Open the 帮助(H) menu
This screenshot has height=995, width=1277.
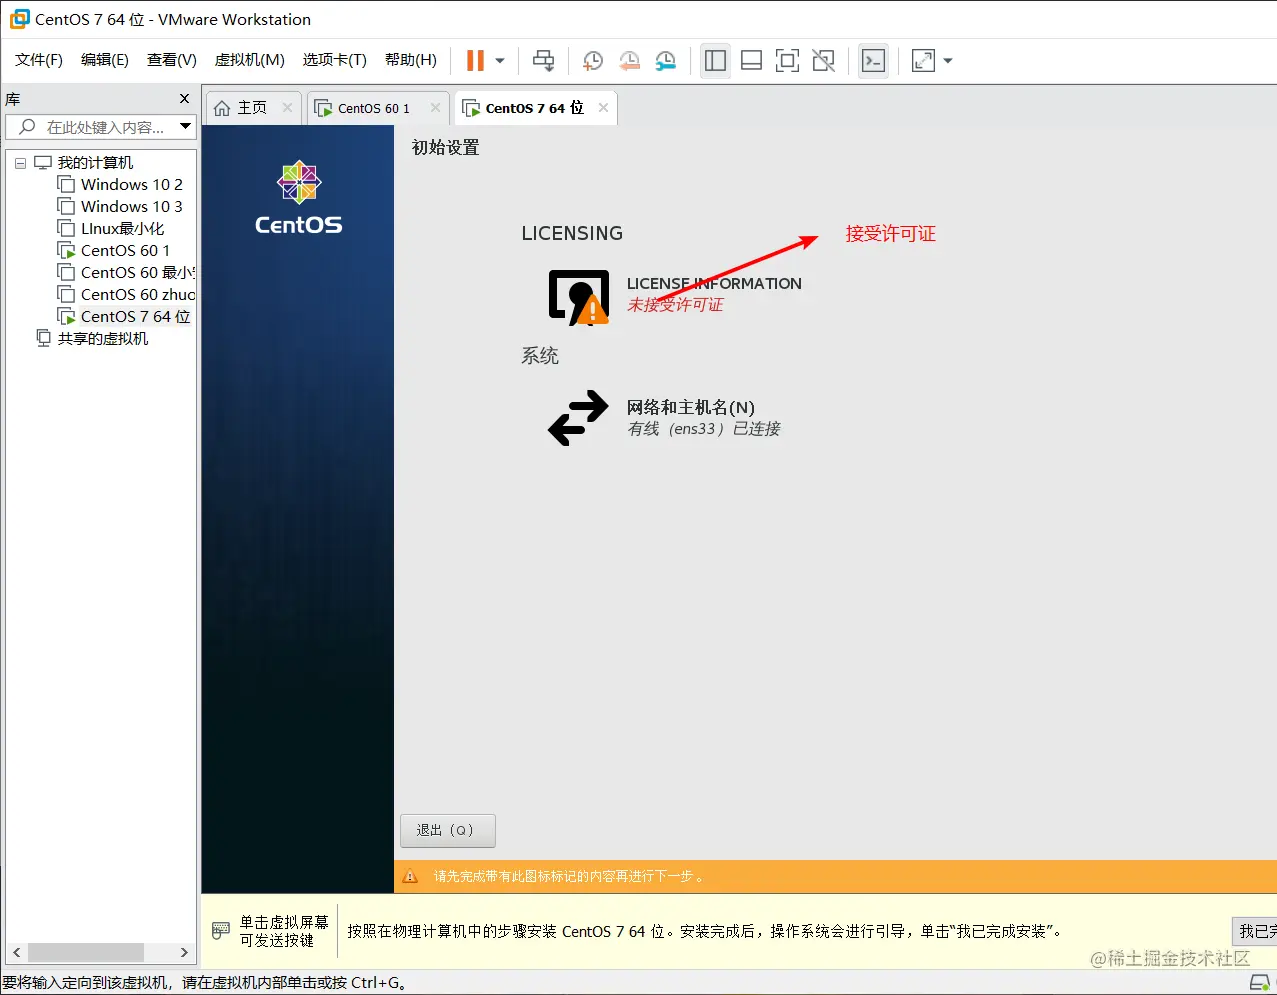click(x=411, y=60)
